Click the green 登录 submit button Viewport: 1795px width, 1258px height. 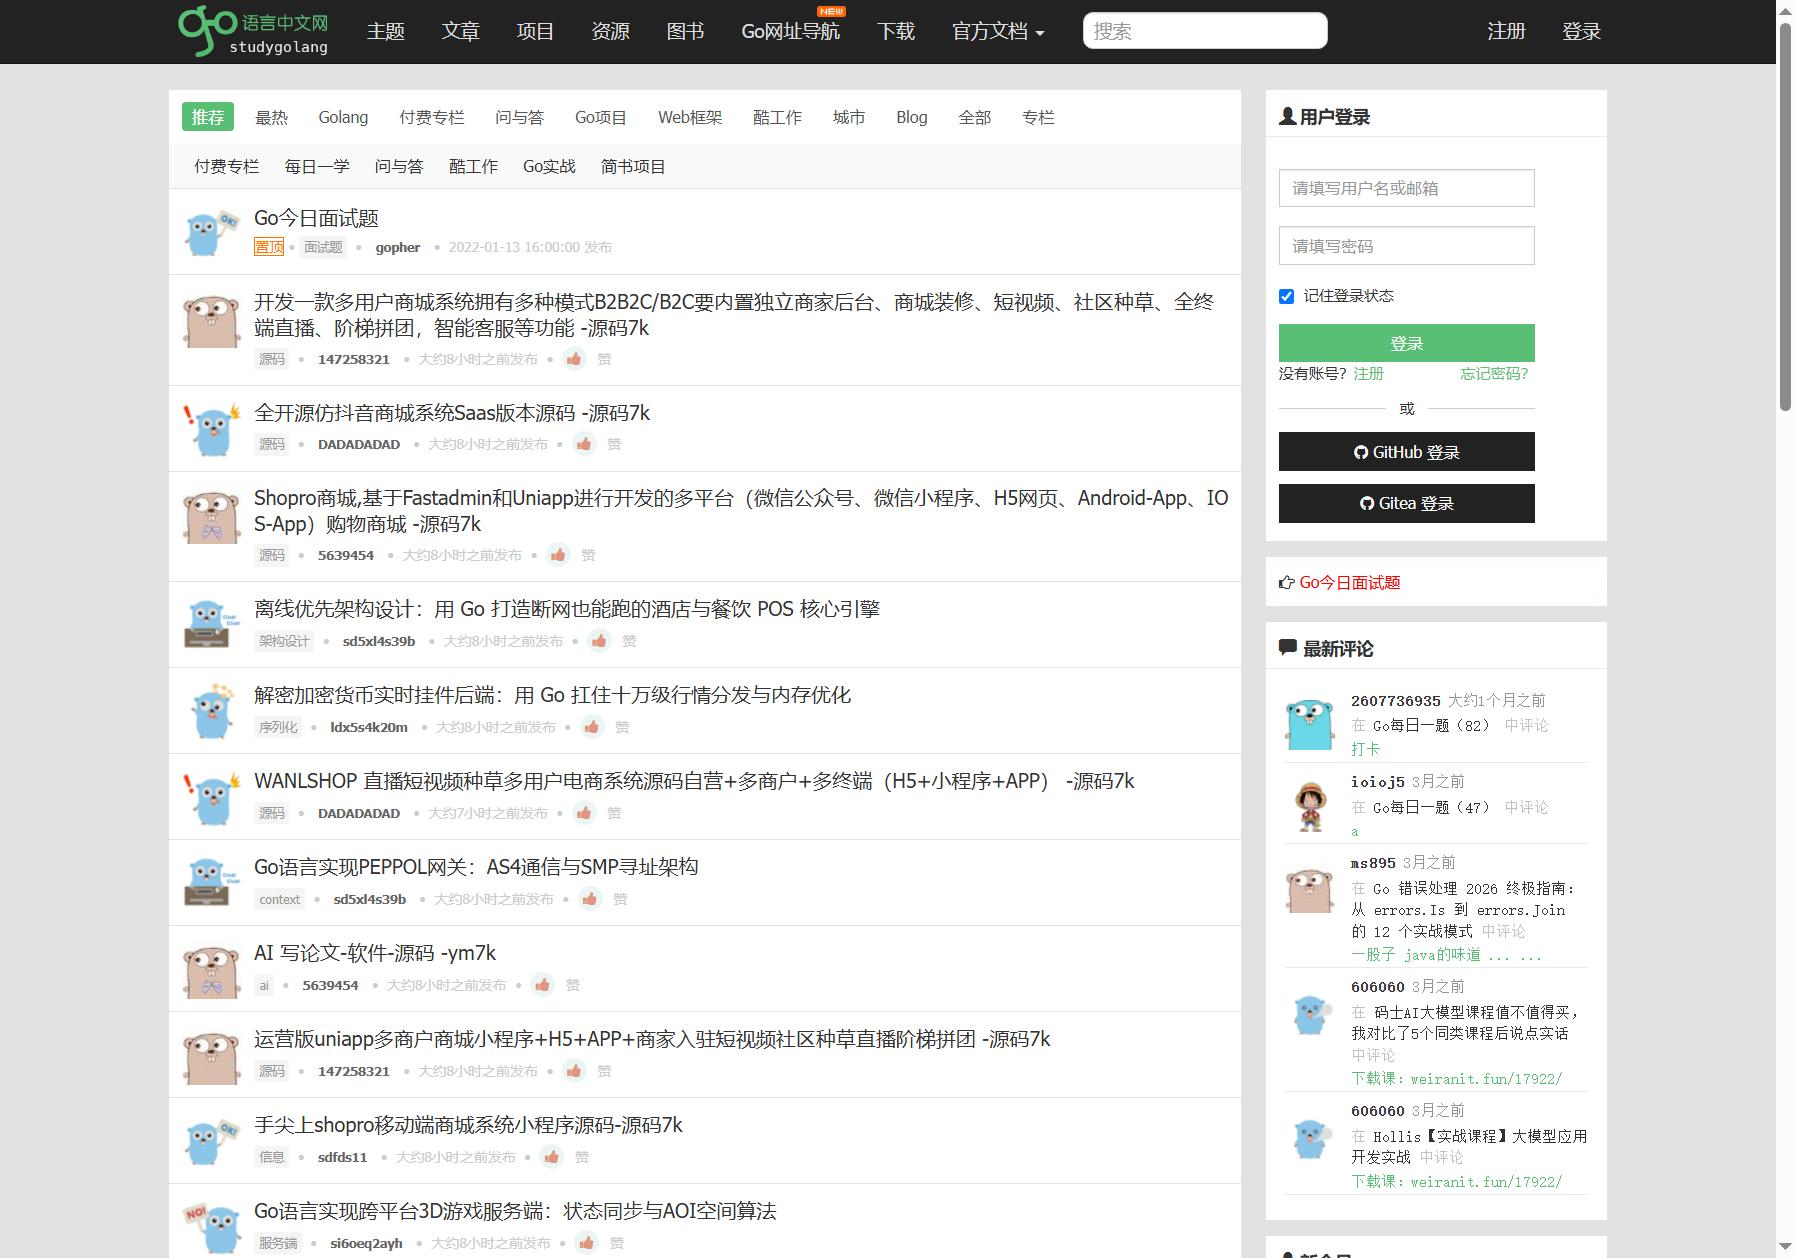point(1406,343)
